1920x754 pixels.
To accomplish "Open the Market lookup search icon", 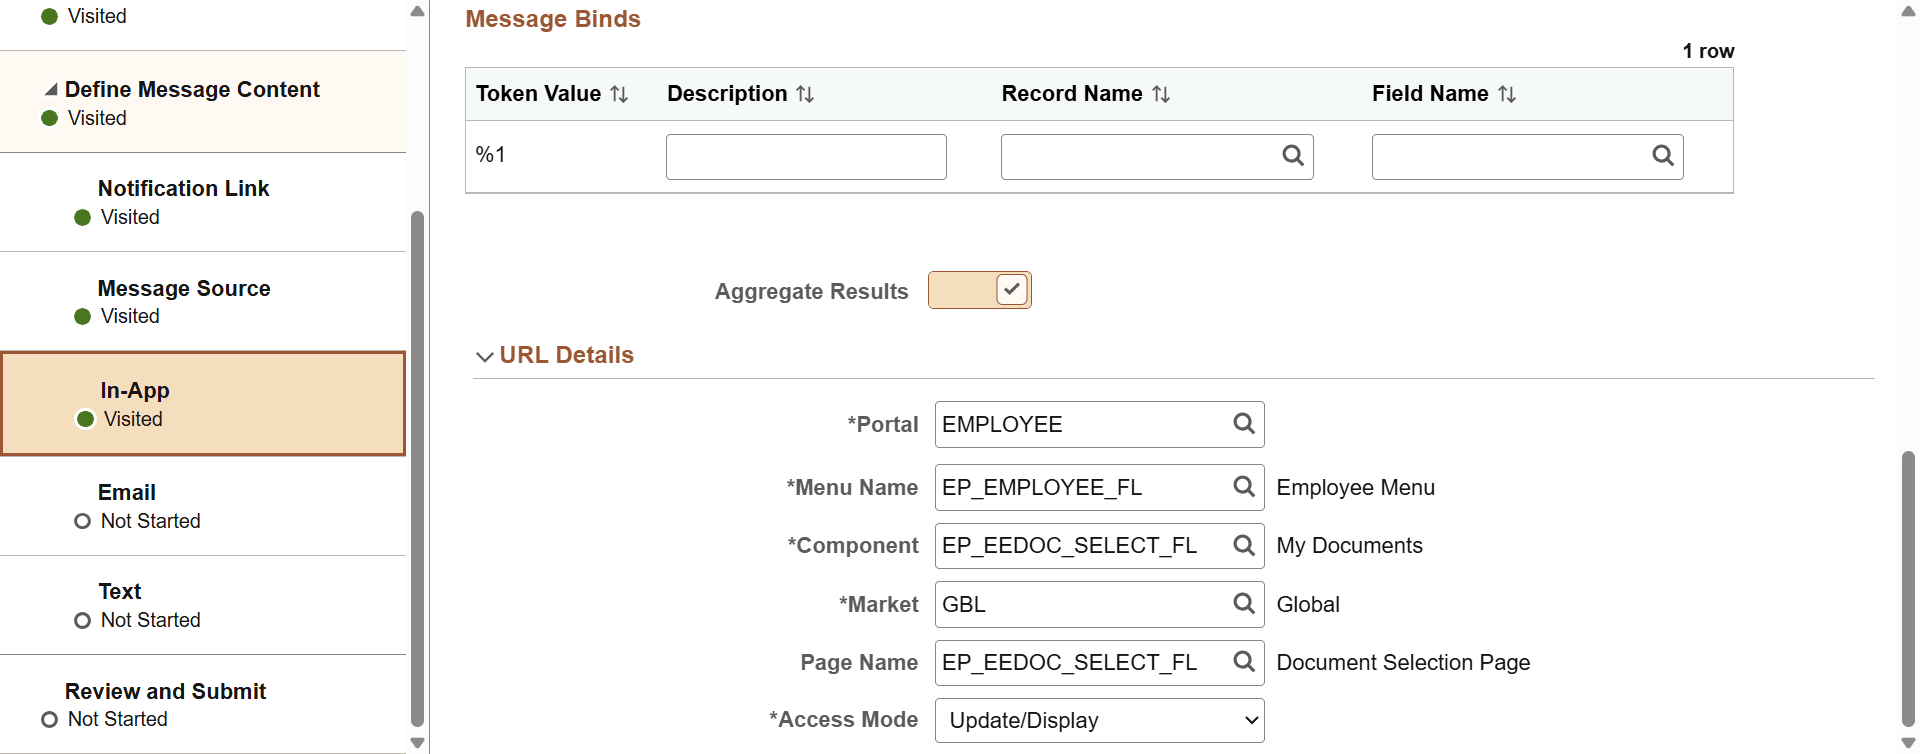I will [1243, 604].
